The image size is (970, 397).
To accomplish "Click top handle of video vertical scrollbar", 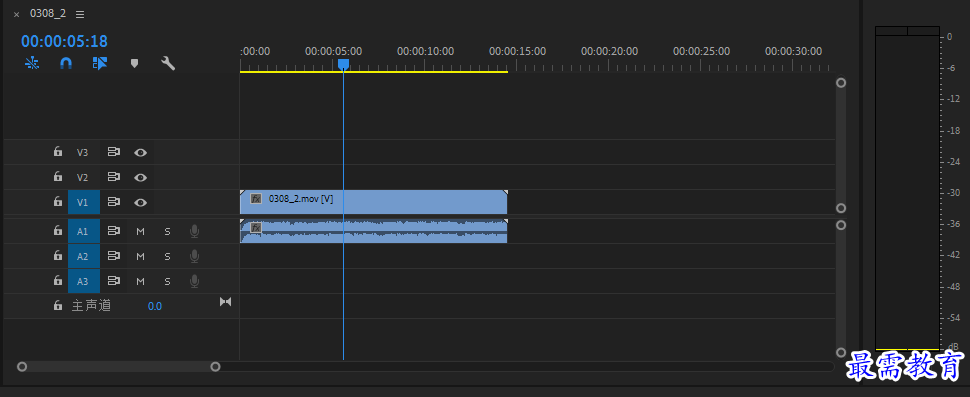I will (841, 83).
